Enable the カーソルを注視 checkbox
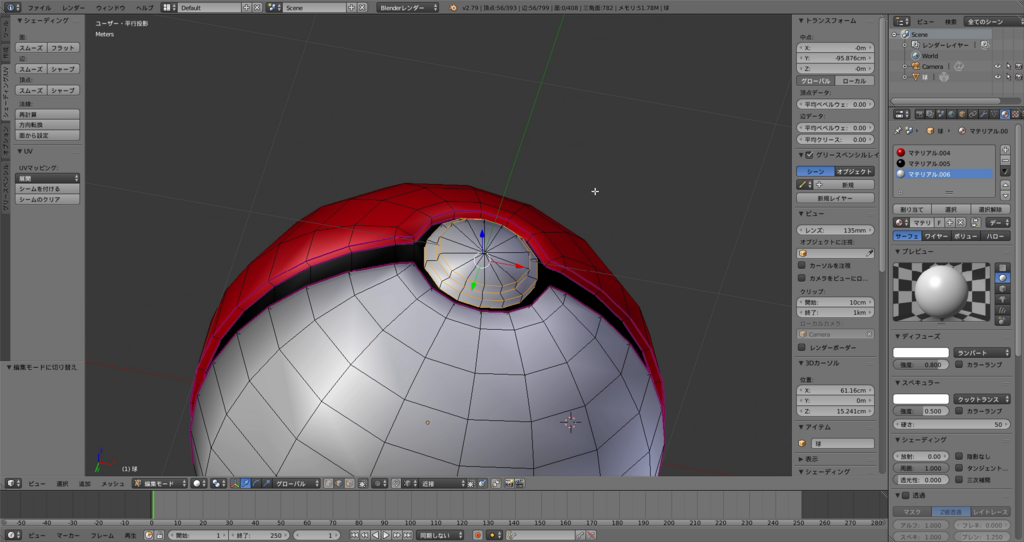 coord(802,265)
